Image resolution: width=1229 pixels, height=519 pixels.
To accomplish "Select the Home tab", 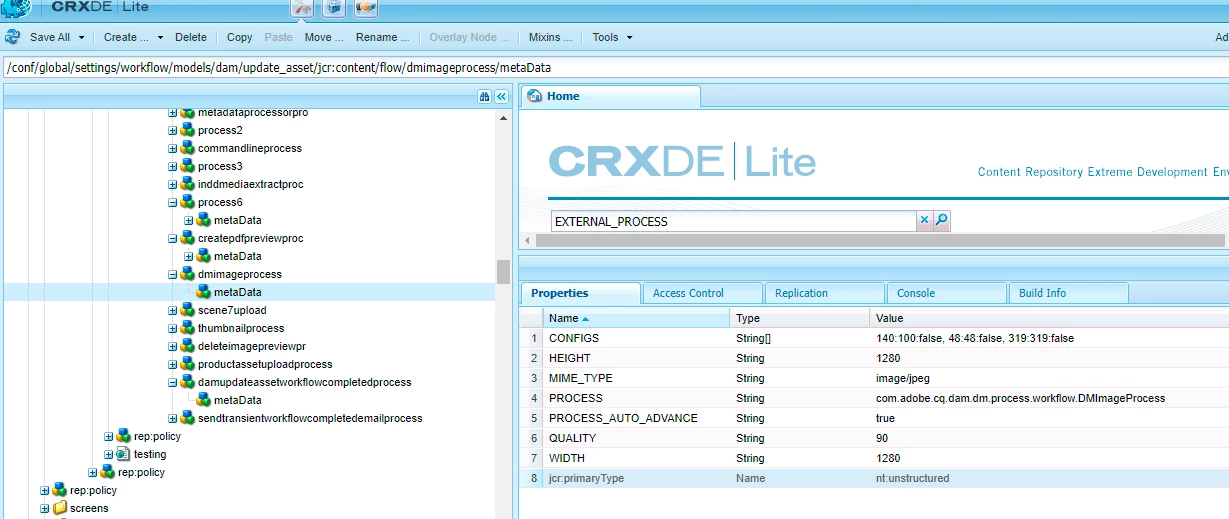I will [610, 96].
